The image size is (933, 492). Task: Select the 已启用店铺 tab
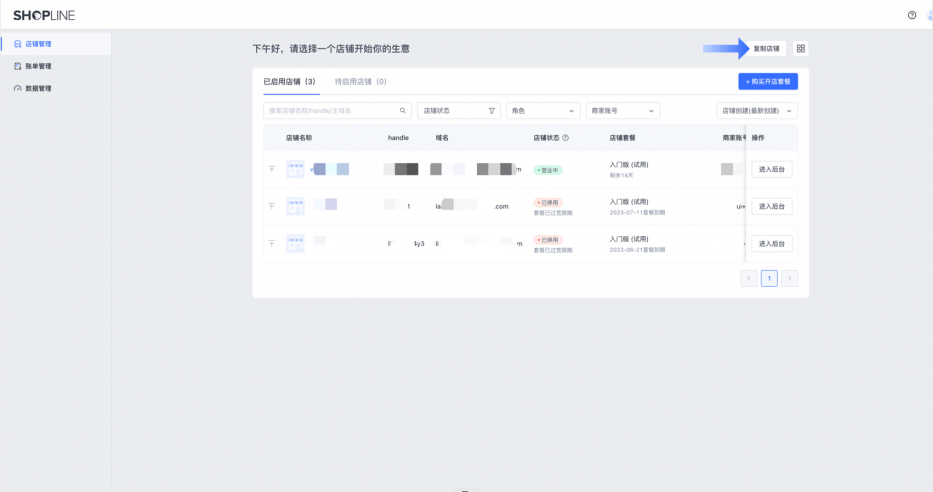289,81
